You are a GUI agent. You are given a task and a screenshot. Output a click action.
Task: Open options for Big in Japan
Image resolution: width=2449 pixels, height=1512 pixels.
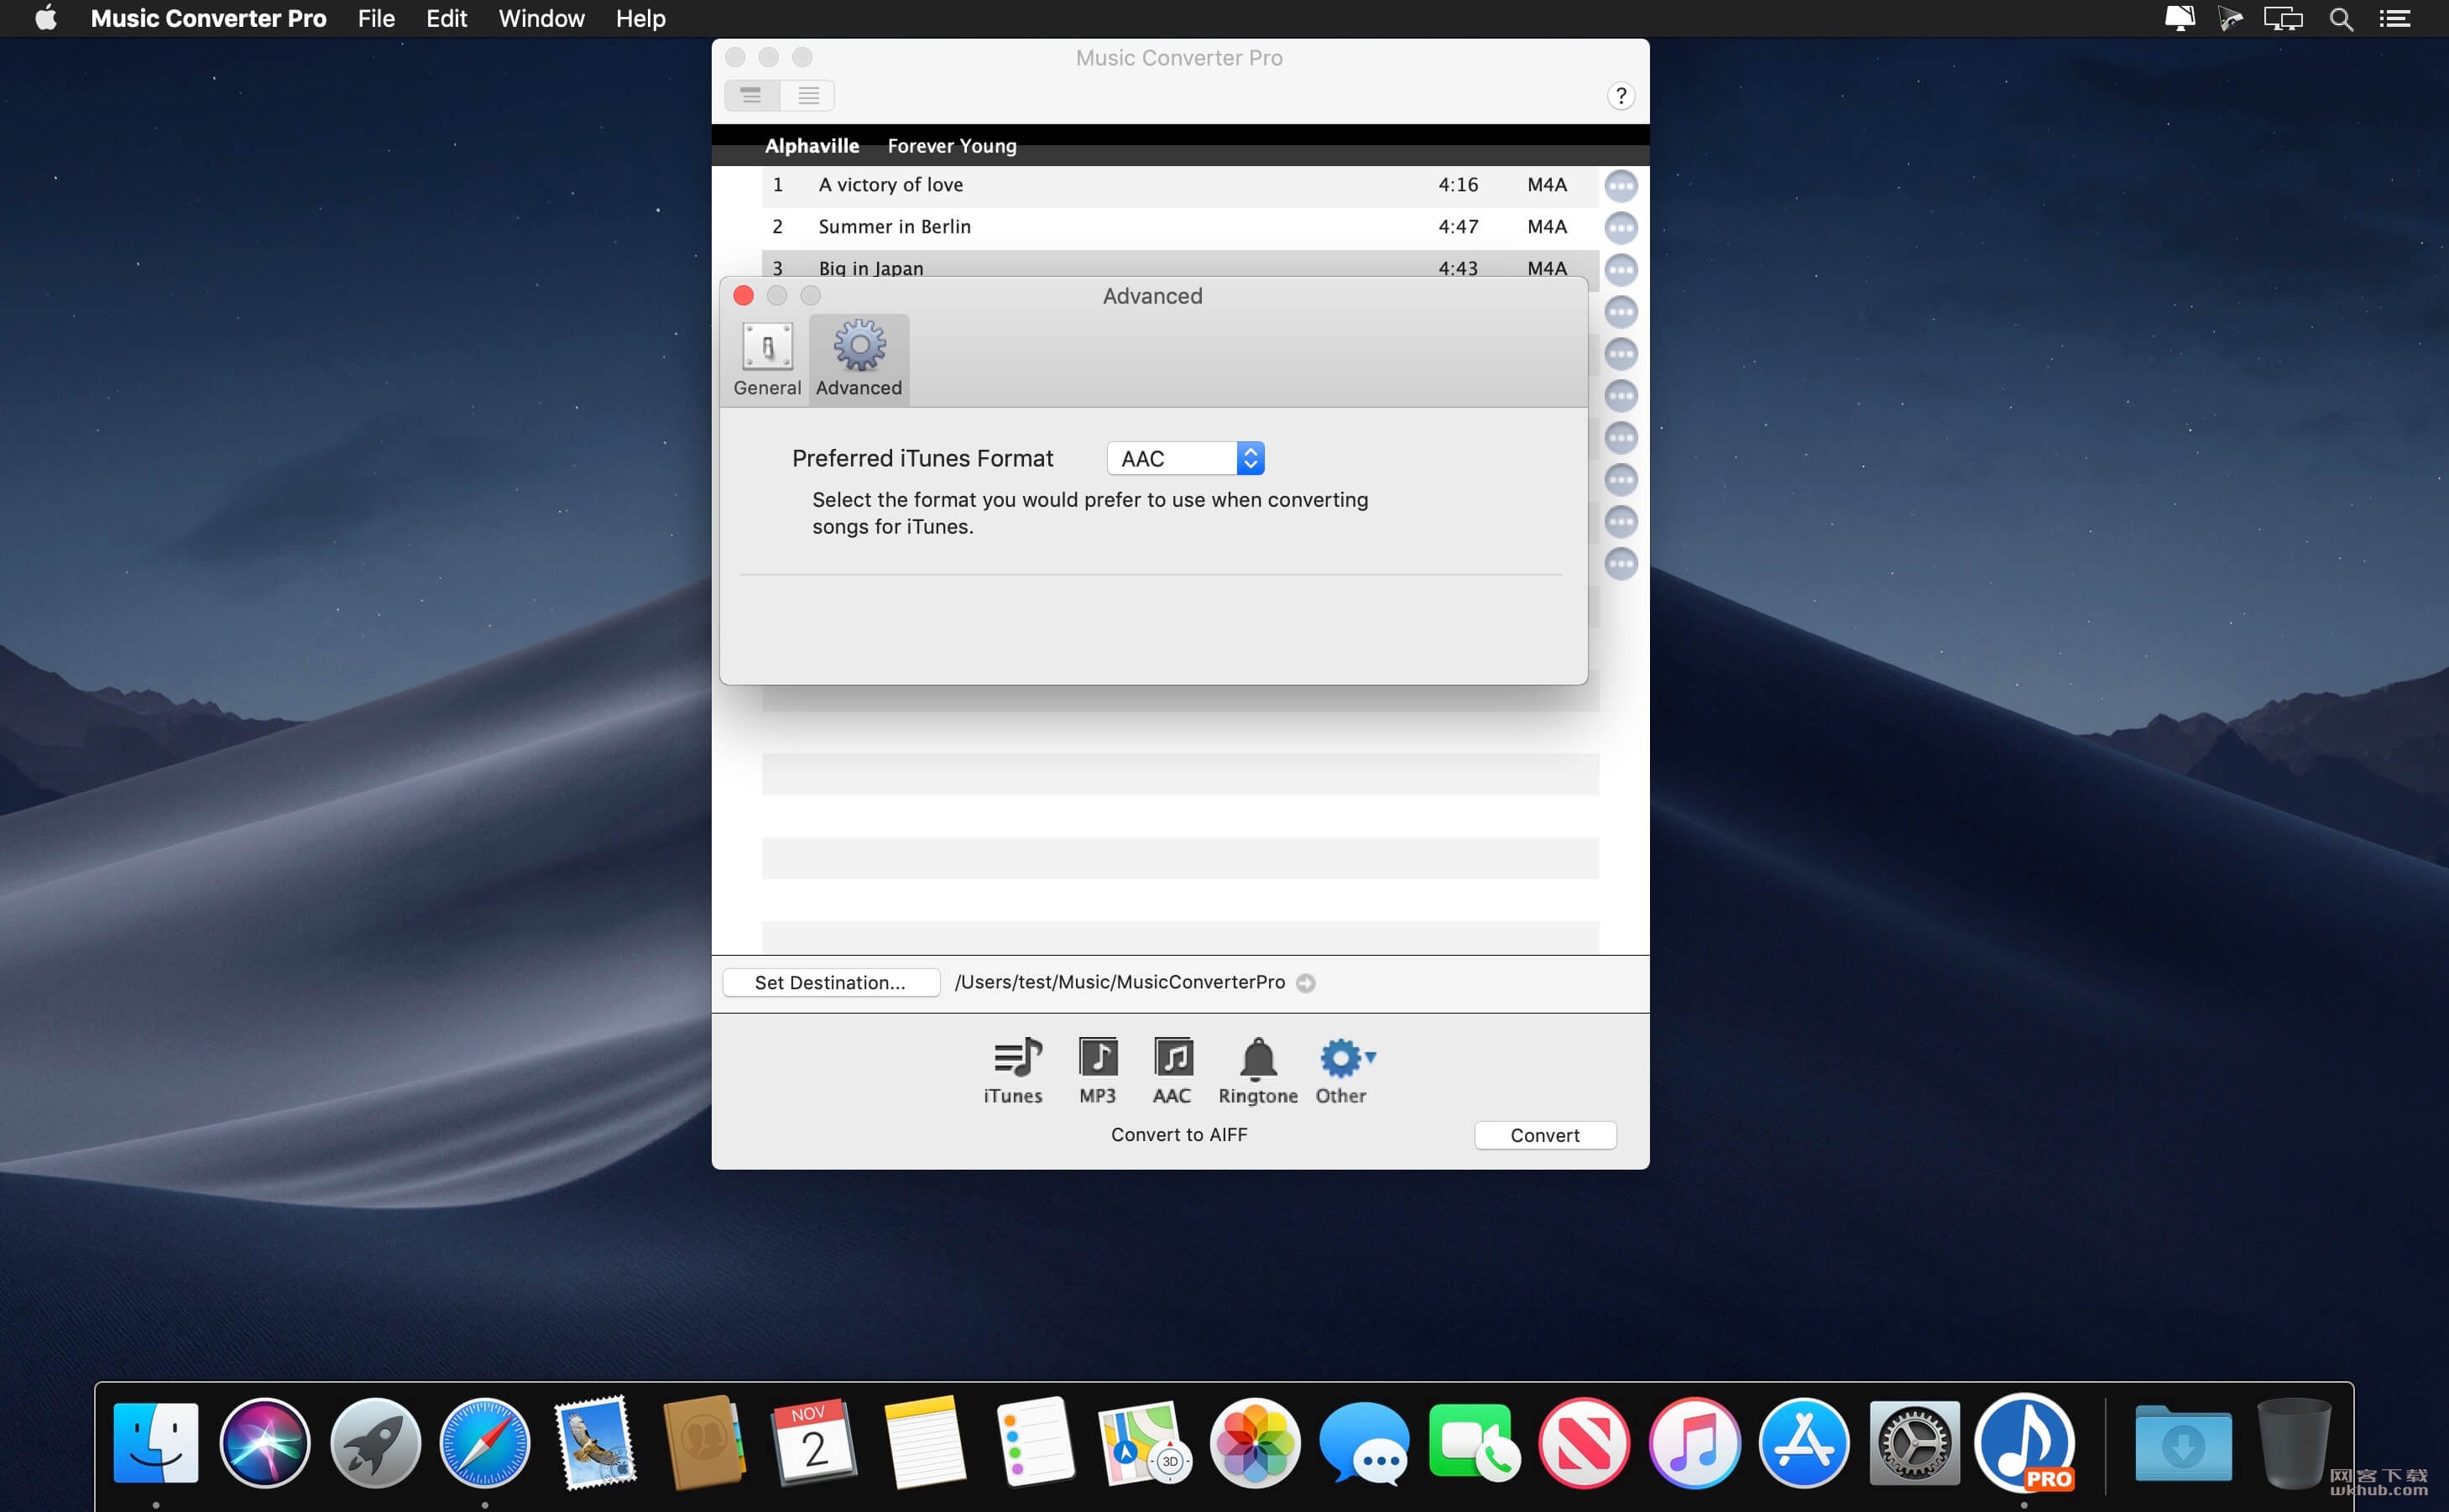click(x=1620, y=269)
